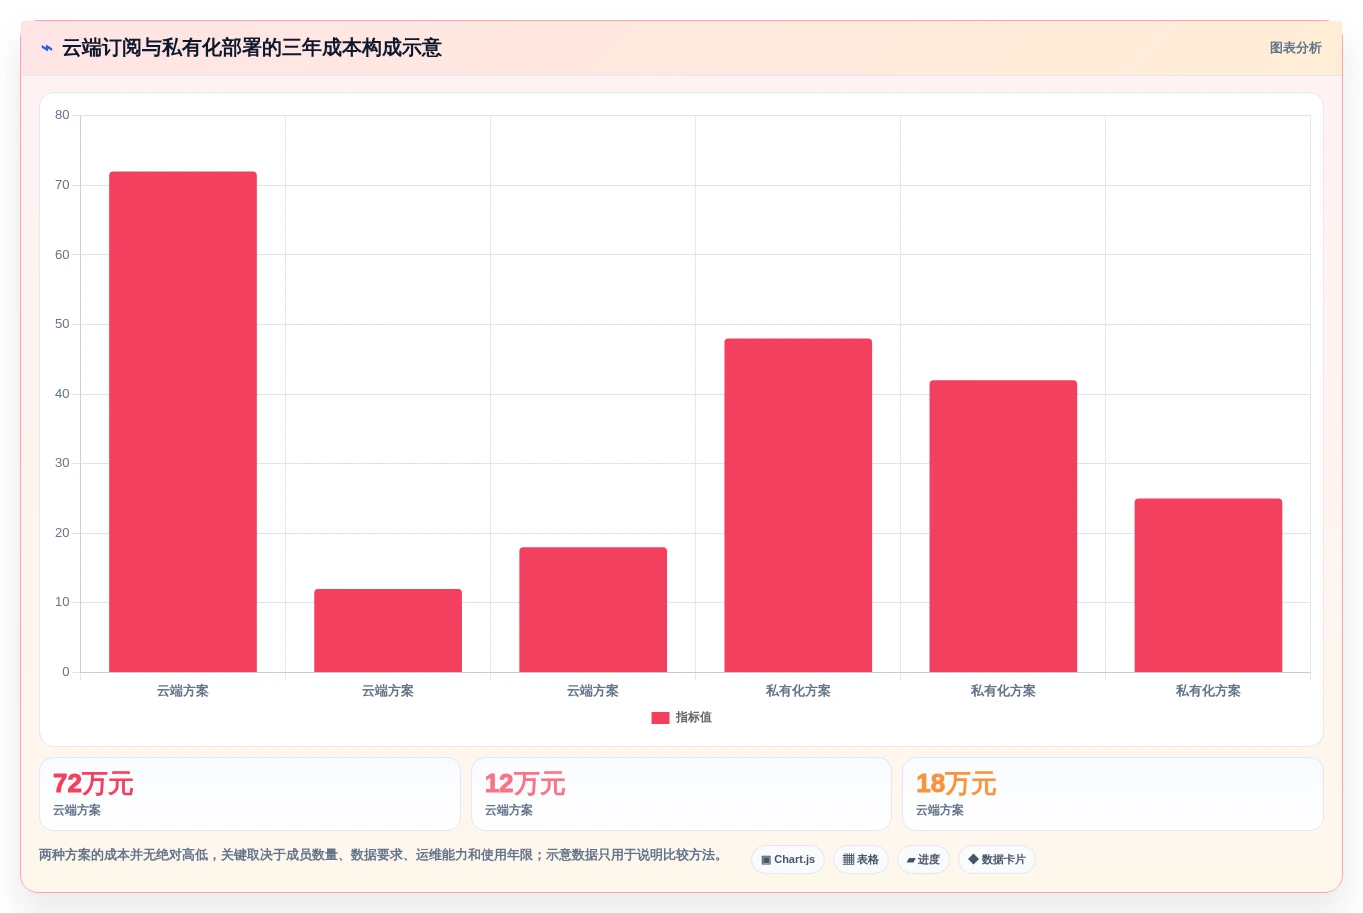Click the 数据卡片 tag chip
Image resolution: width=1363 pixels, height=913 pixels.
pyautogui.click(x=997, y=860)
